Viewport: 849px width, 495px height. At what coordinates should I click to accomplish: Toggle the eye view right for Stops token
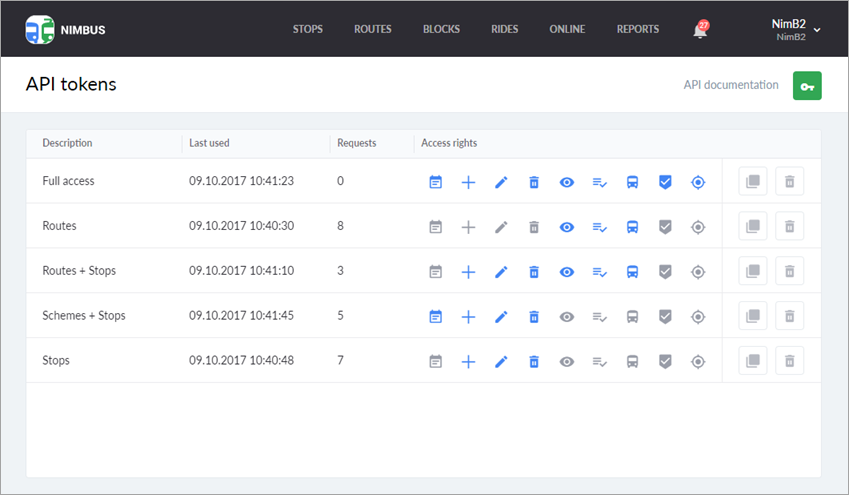tap(566, 362)
